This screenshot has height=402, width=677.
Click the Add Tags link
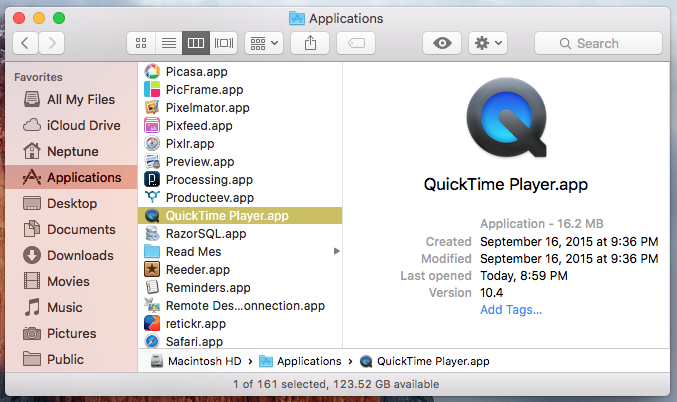511,310
